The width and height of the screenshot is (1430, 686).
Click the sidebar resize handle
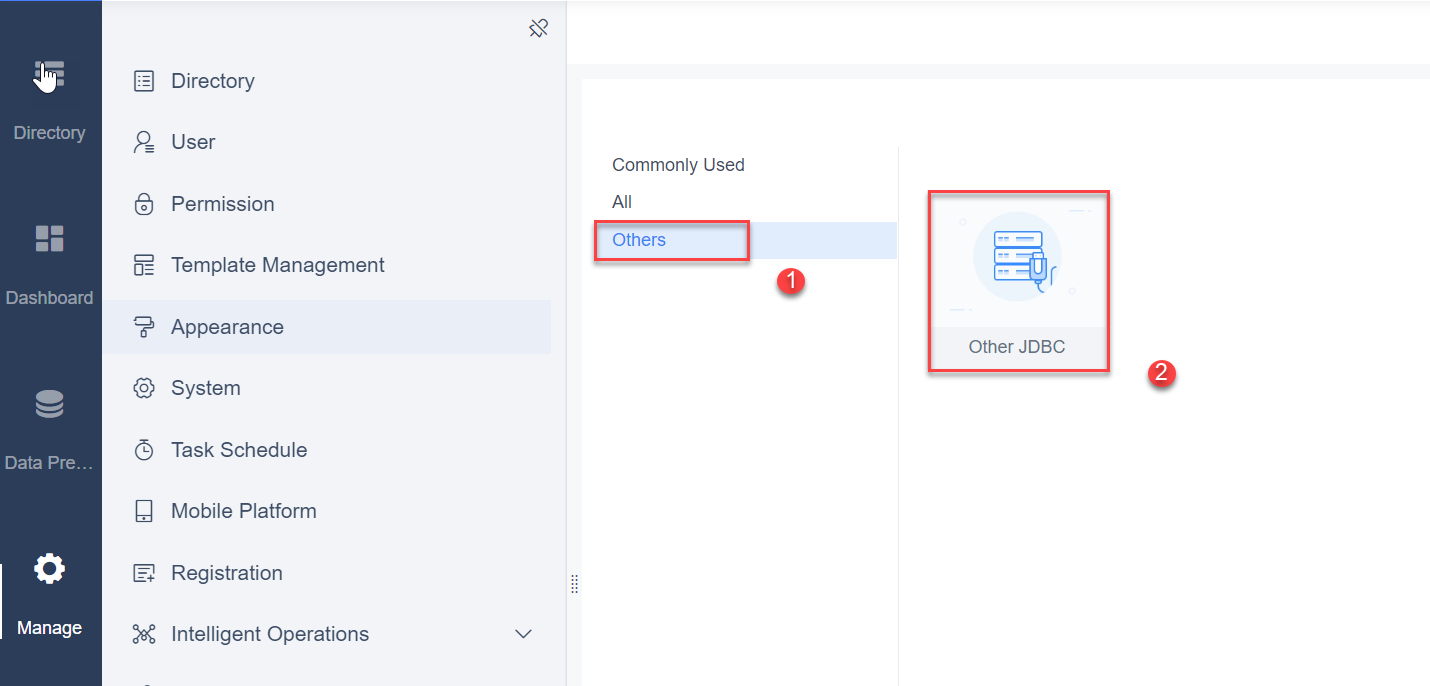pos(575,584)
